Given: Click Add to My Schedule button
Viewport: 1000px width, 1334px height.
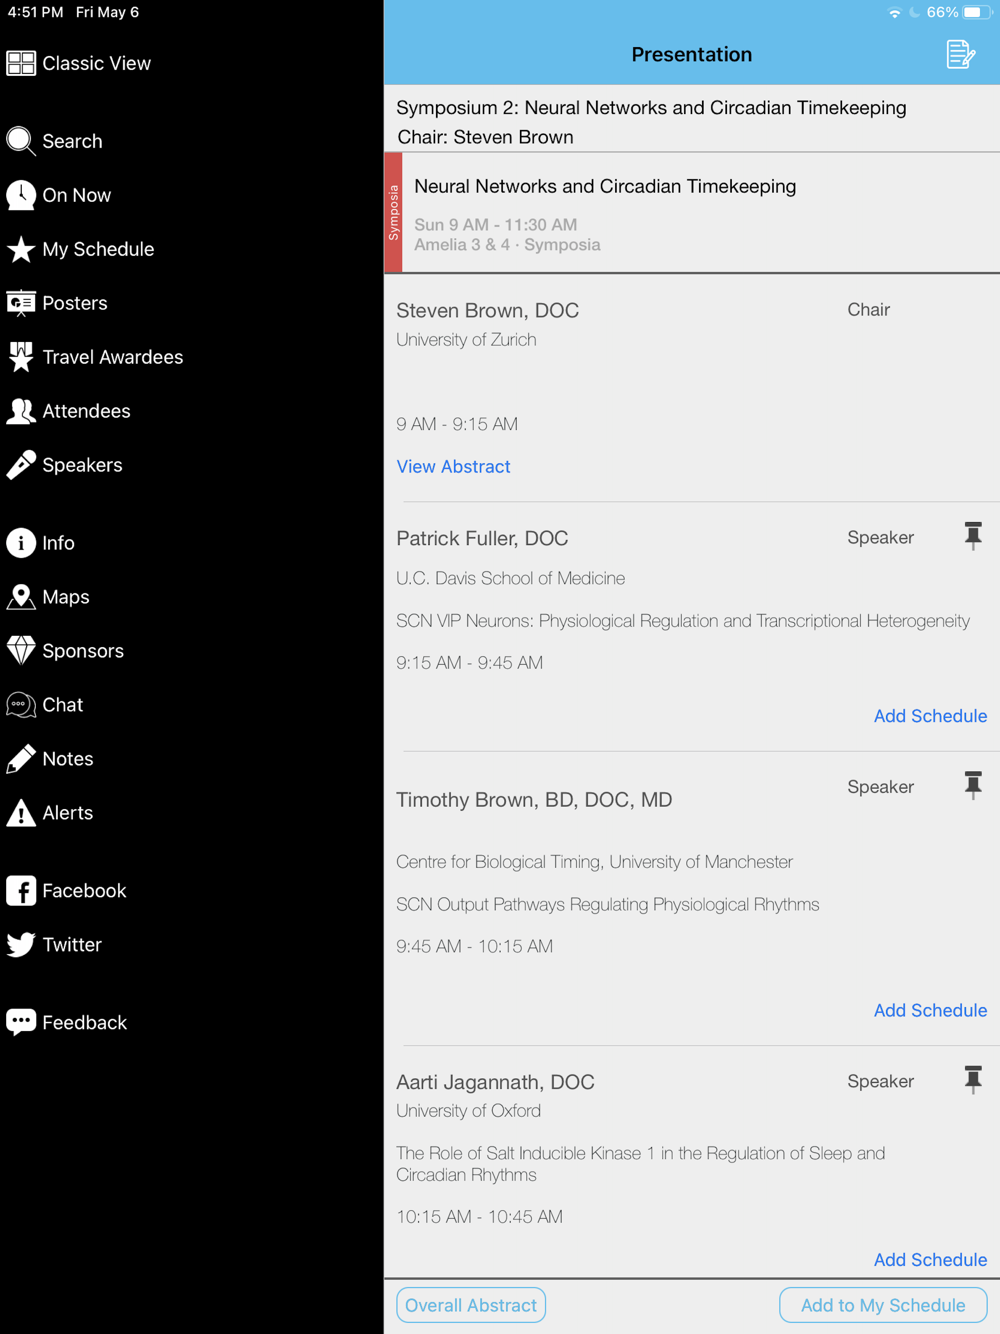Looking at the screenshot, I should tap(883, 1305).
